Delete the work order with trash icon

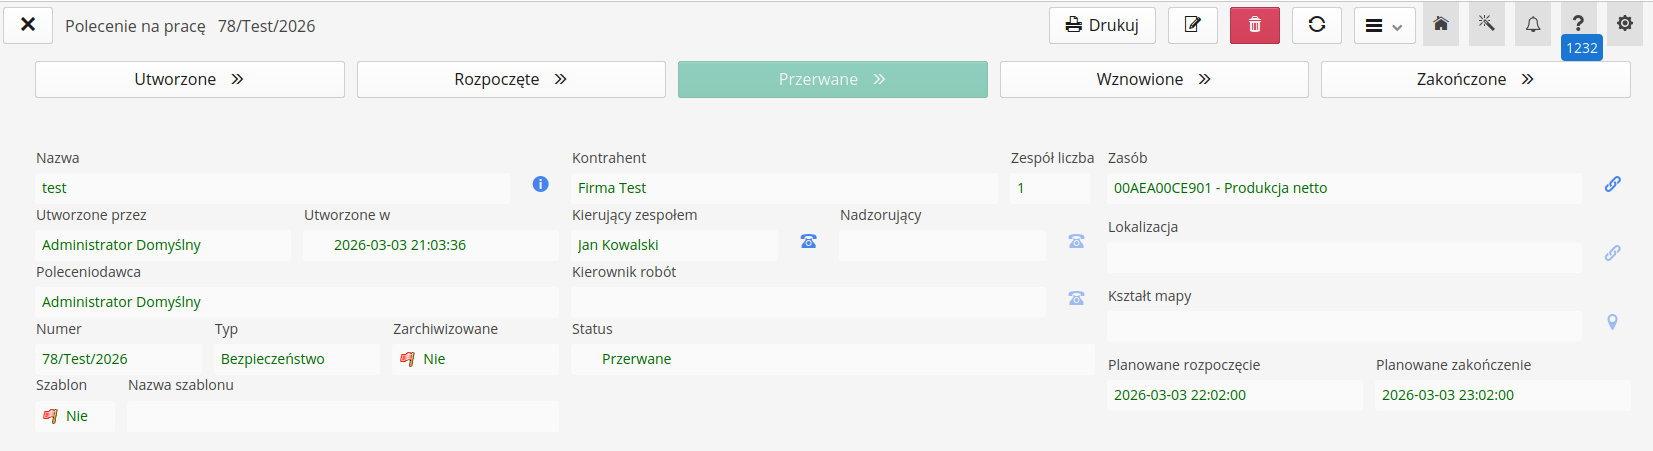tap(1254, 25)
